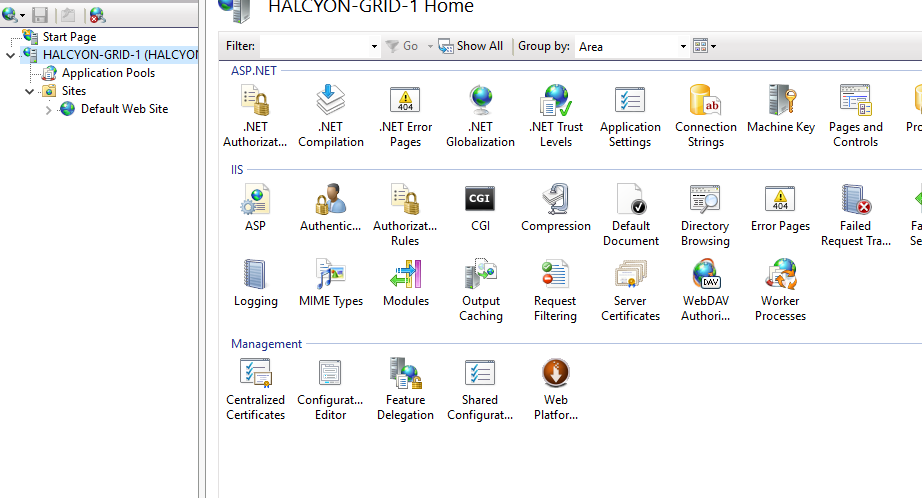
Task: Open the CGI feature
Action: coord(480,208)
